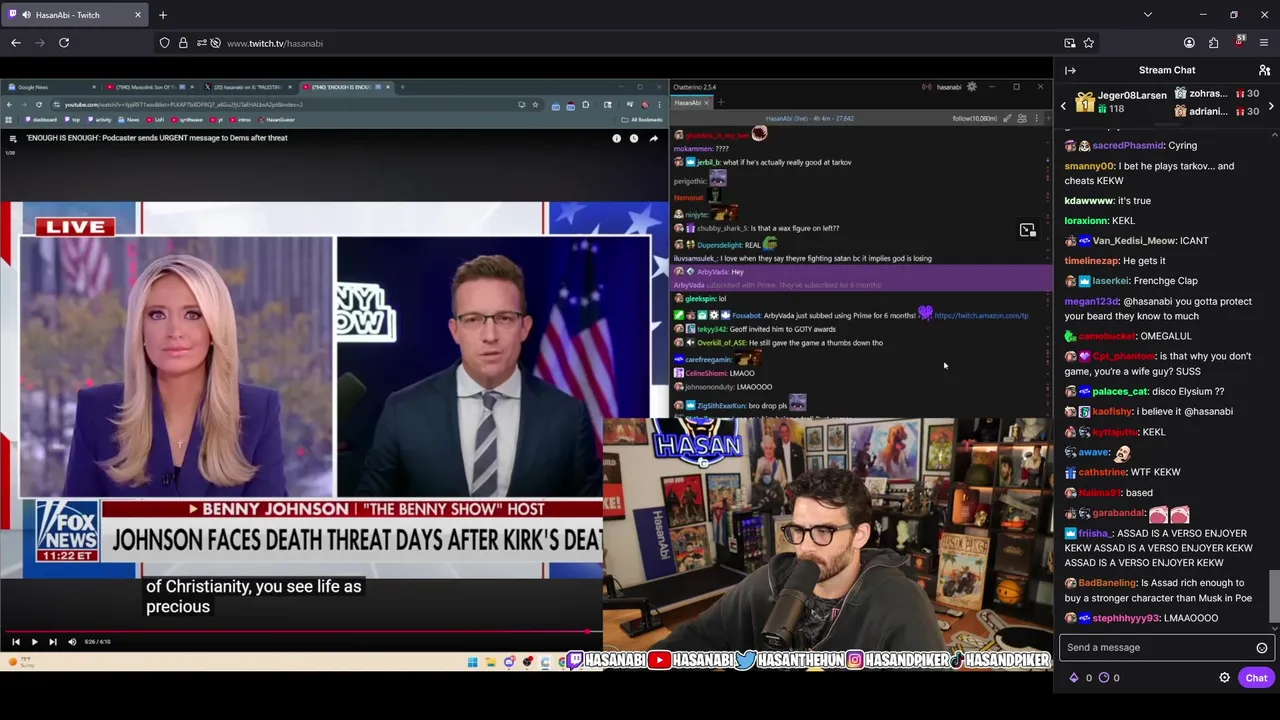The height and width of the screenshot is (720, 1280).
Task: Open the browser extensions puzzle icon
Action: coord(1214,43)
